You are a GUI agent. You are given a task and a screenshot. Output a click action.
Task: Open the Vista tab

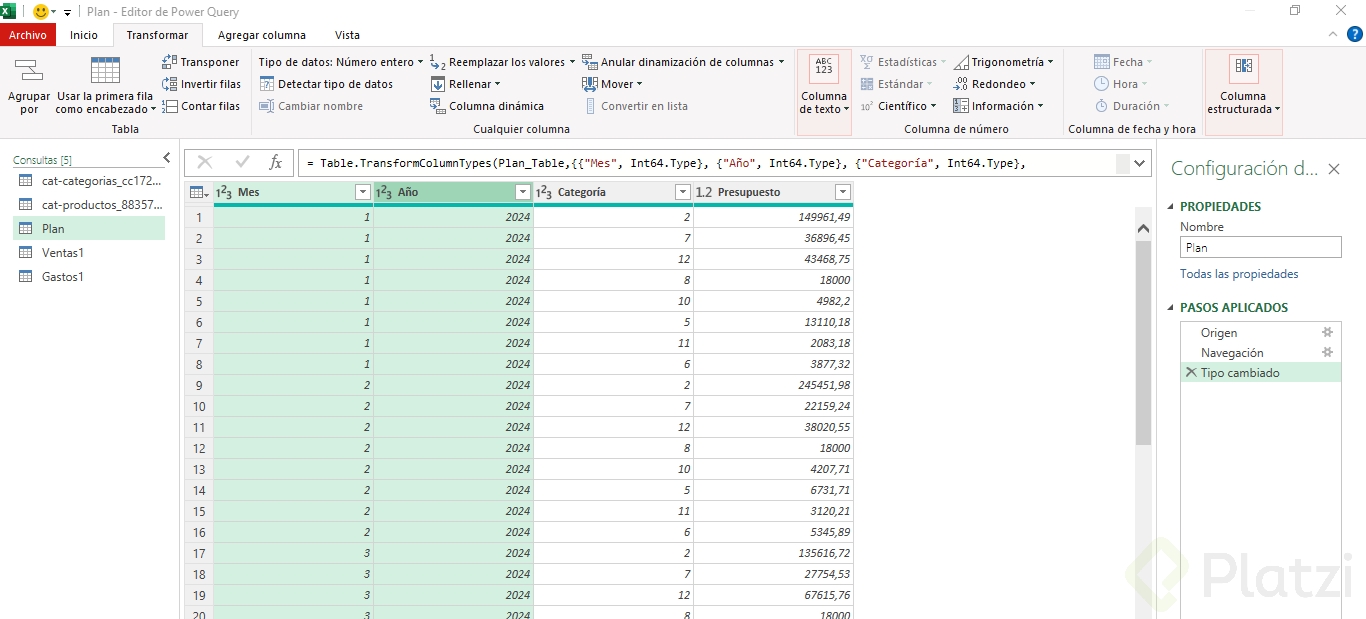[347, 35]
